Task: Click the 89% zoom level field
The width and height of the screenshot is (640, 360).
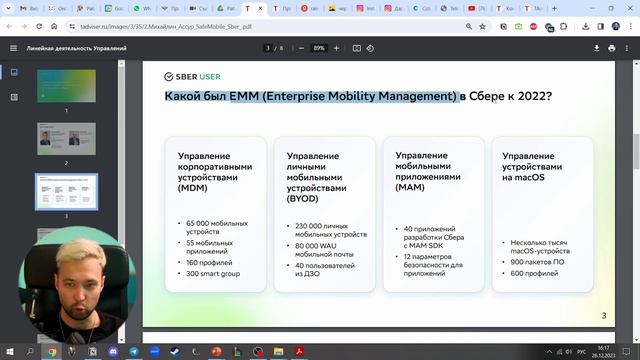Action: coord(319,48)
